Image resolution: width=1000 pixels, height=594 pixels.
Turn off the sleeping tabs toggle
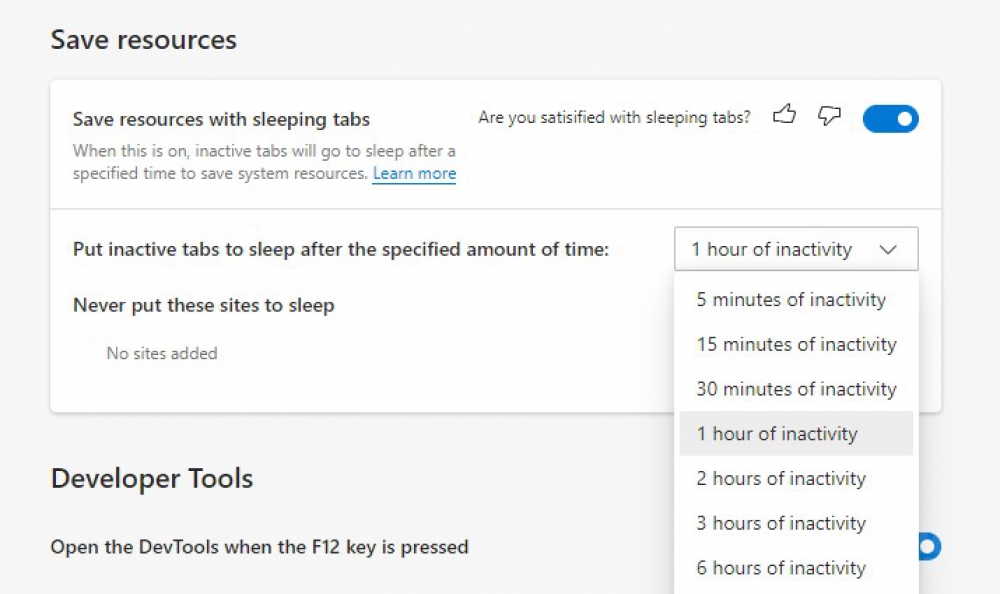tap(890, 119)
